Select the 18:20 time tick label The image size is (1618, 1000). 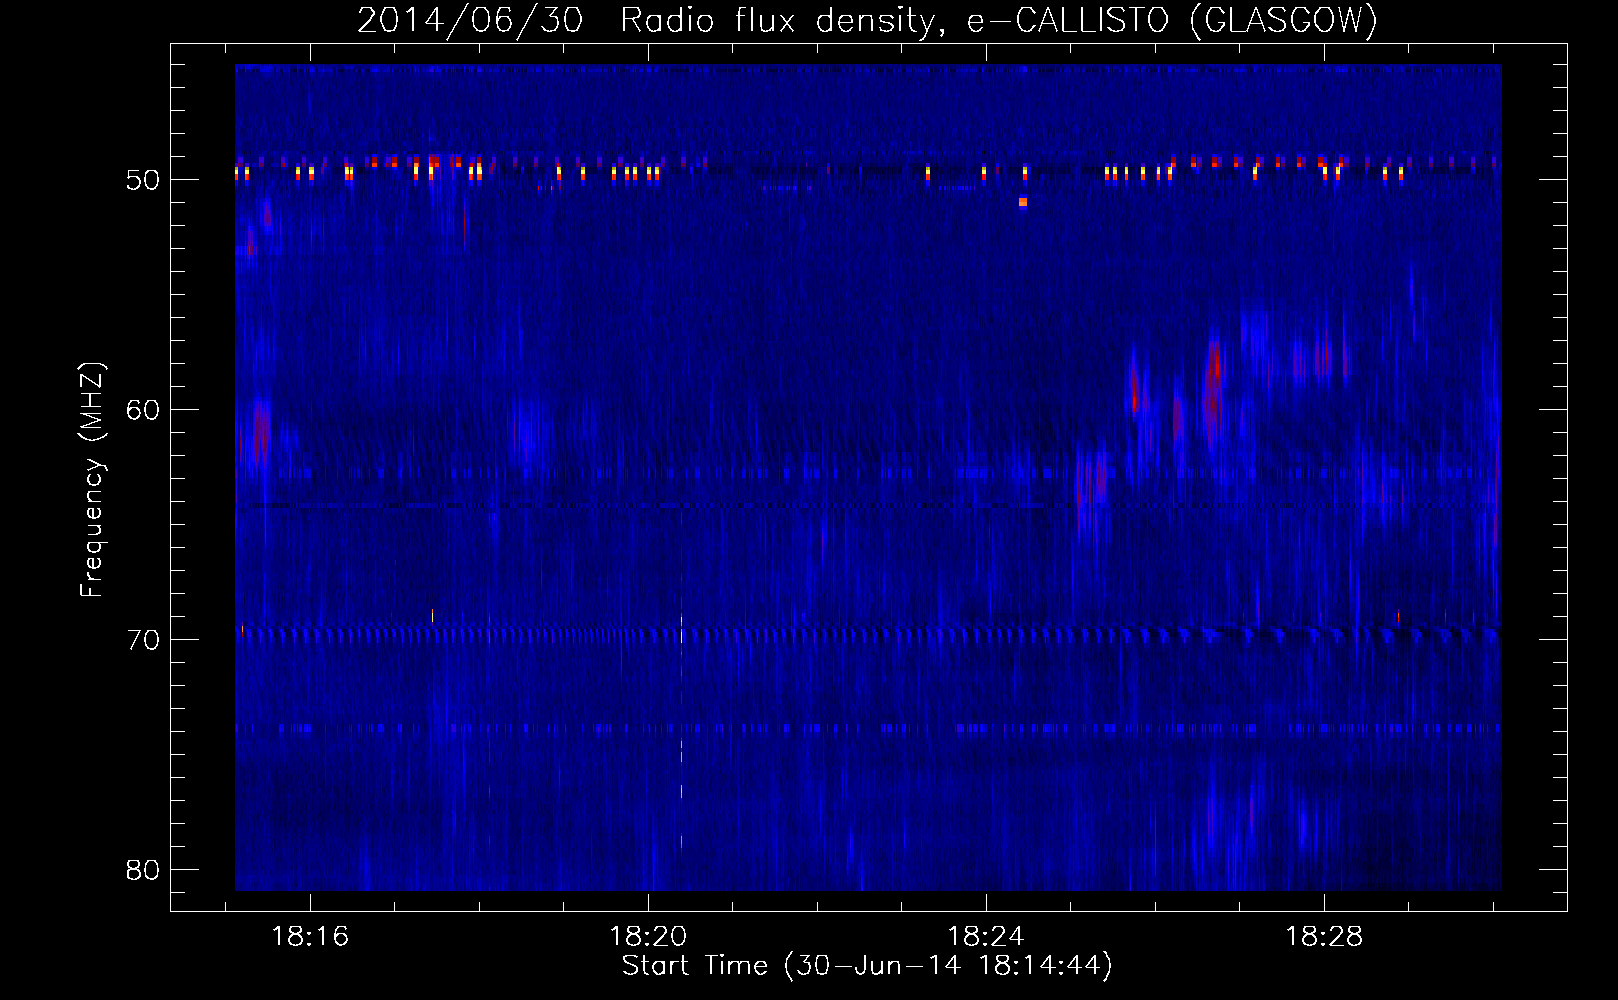click(648, 937)
